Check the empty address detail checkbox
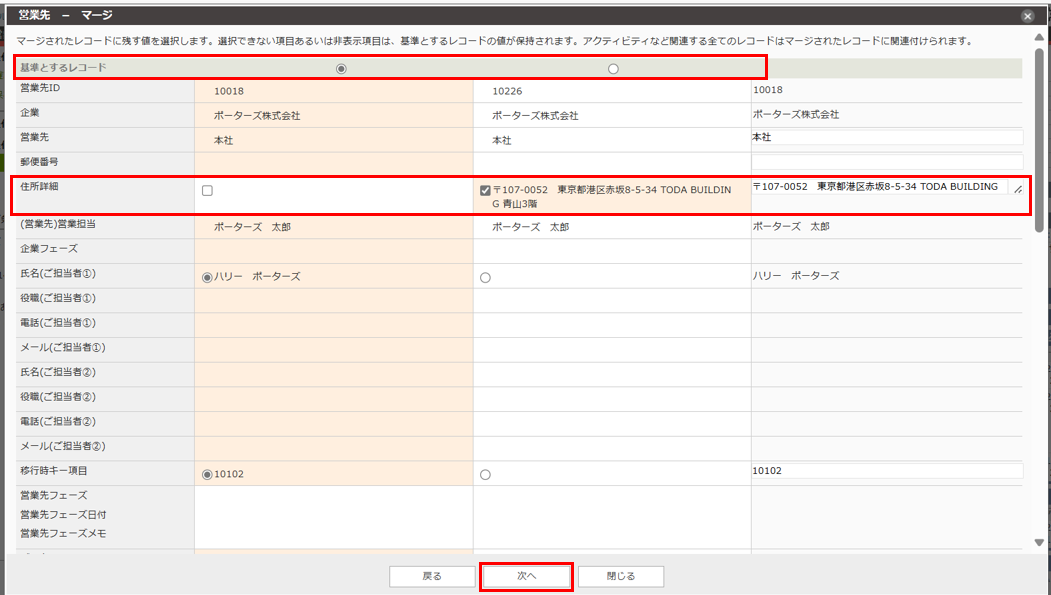This screenshot has height=595, width=1051. pyautogui.click(x=208, y=190)
